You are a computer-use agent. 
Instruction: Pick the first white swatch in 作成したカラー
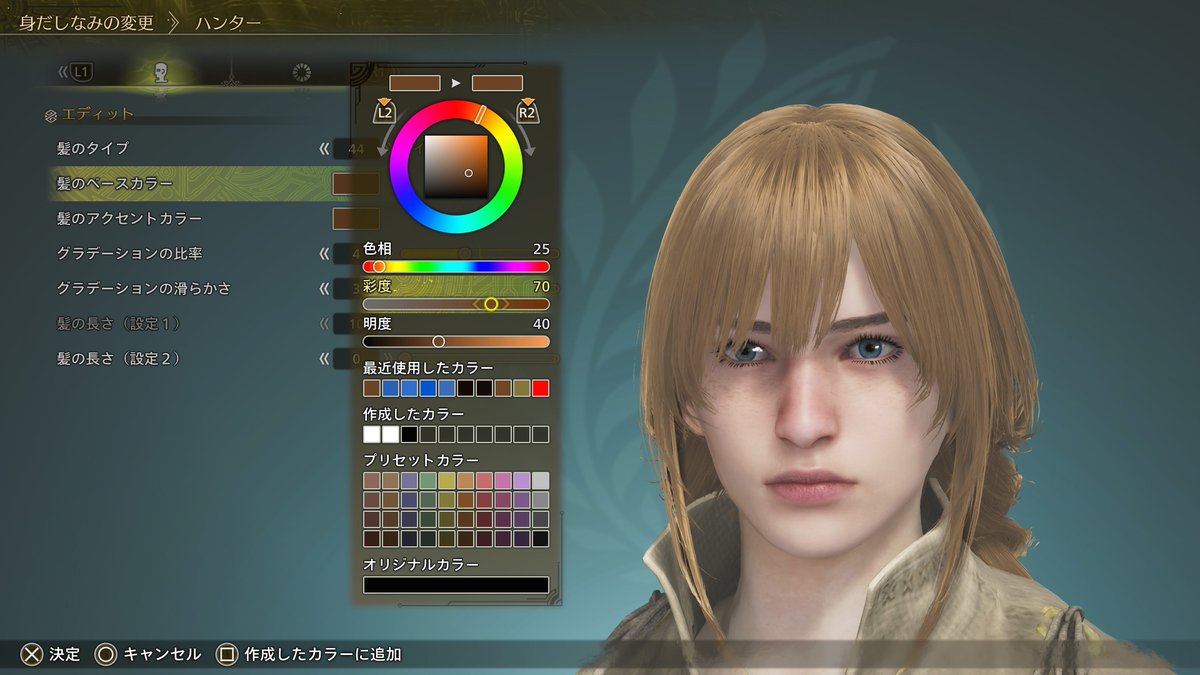tap(372, 434)
